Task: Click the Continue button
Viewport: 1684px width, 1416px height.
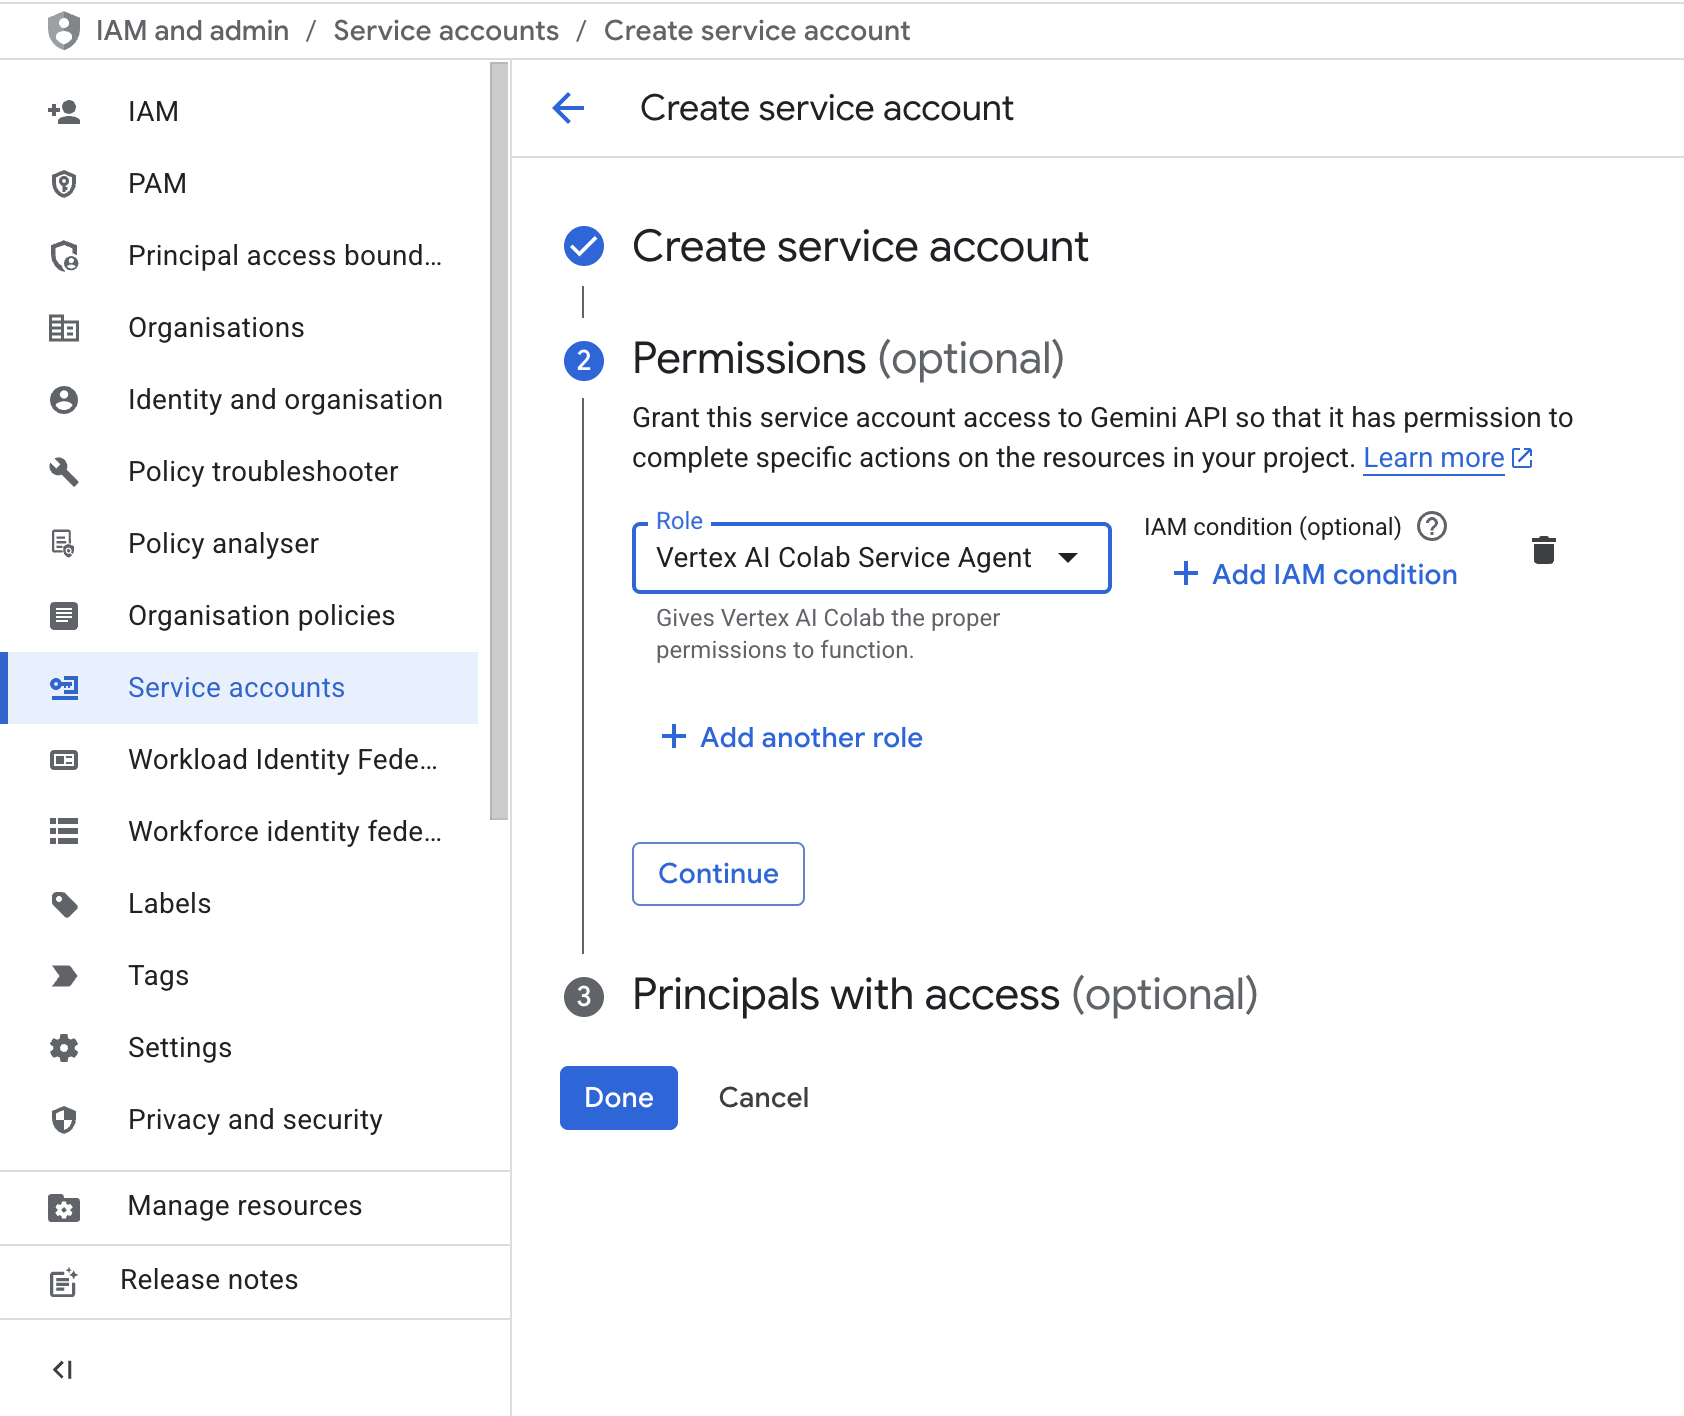Action: pyautogui.click(x=718, y=874)
